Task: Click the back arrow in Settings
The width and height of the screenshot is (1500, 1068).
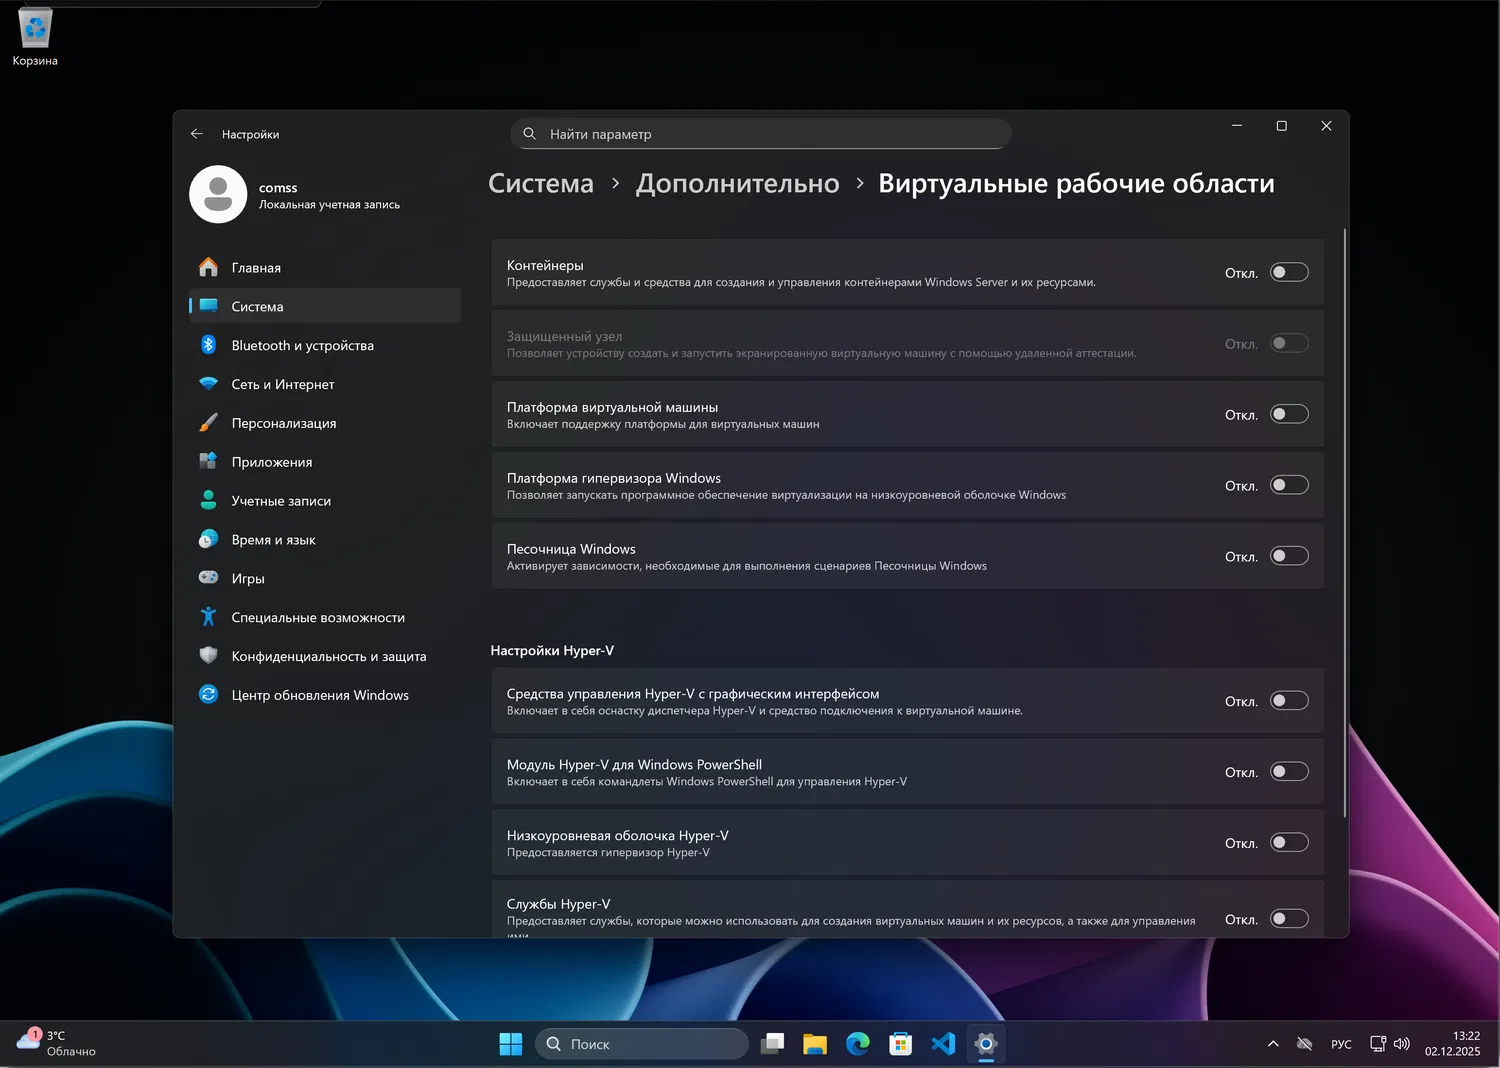Action: pyautogui.click(x=197, y=134)
